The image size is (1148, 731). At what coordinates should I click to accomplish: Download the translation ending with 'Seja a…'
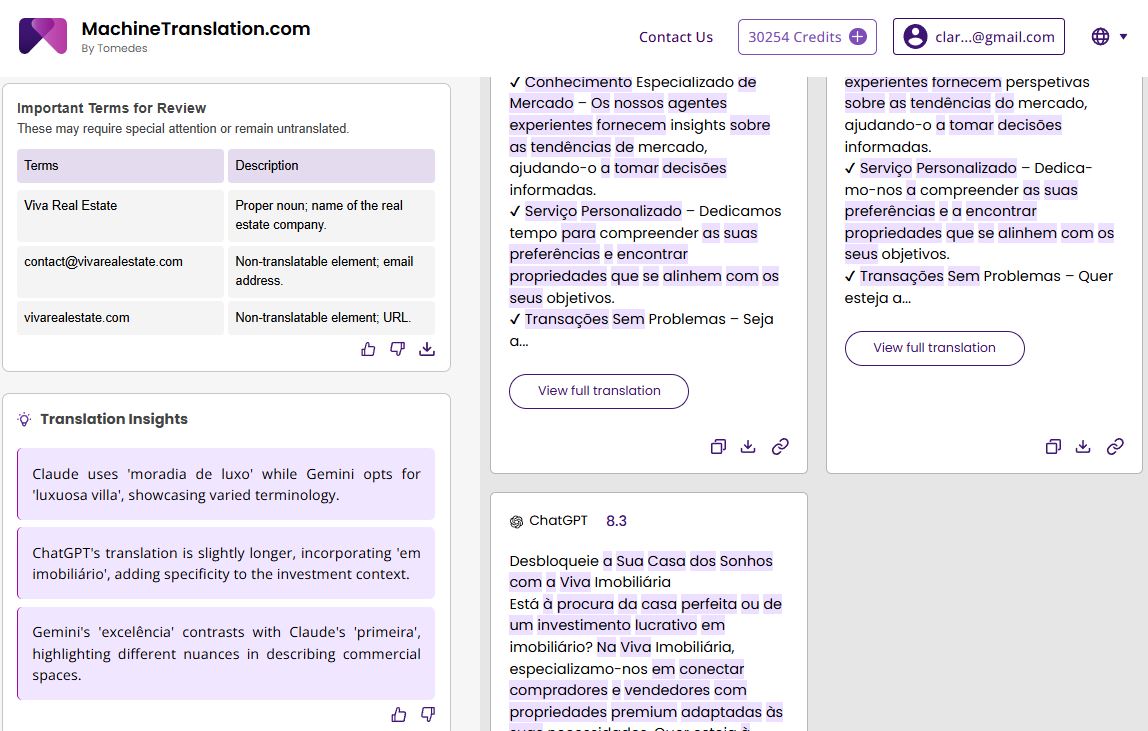[748, 447]
